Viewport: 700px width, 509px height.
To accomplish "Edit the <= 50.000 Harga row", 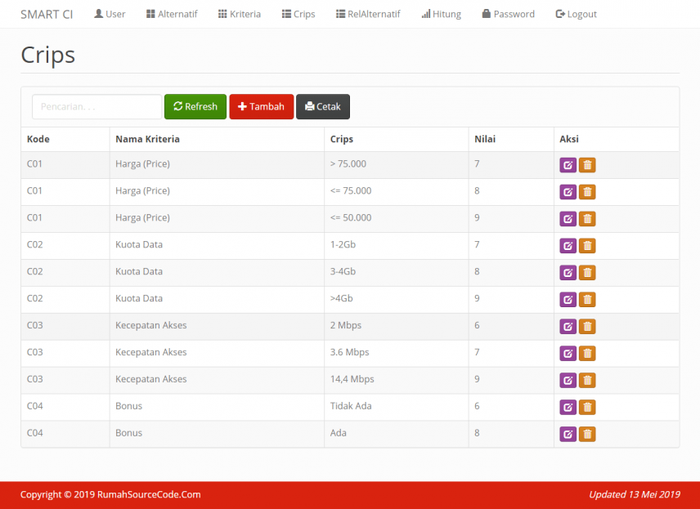I will 568,218.
